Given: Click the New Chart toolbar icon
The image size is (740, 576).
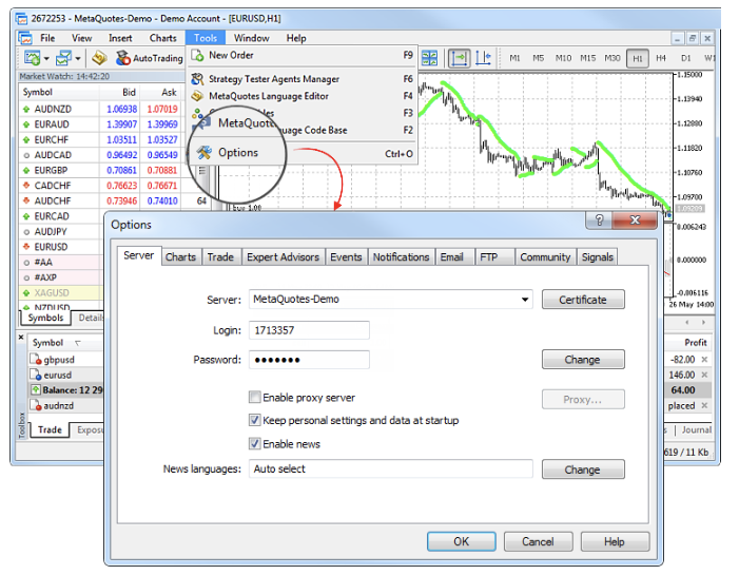Looking at the screenshot, I should [x=32, y=58].
